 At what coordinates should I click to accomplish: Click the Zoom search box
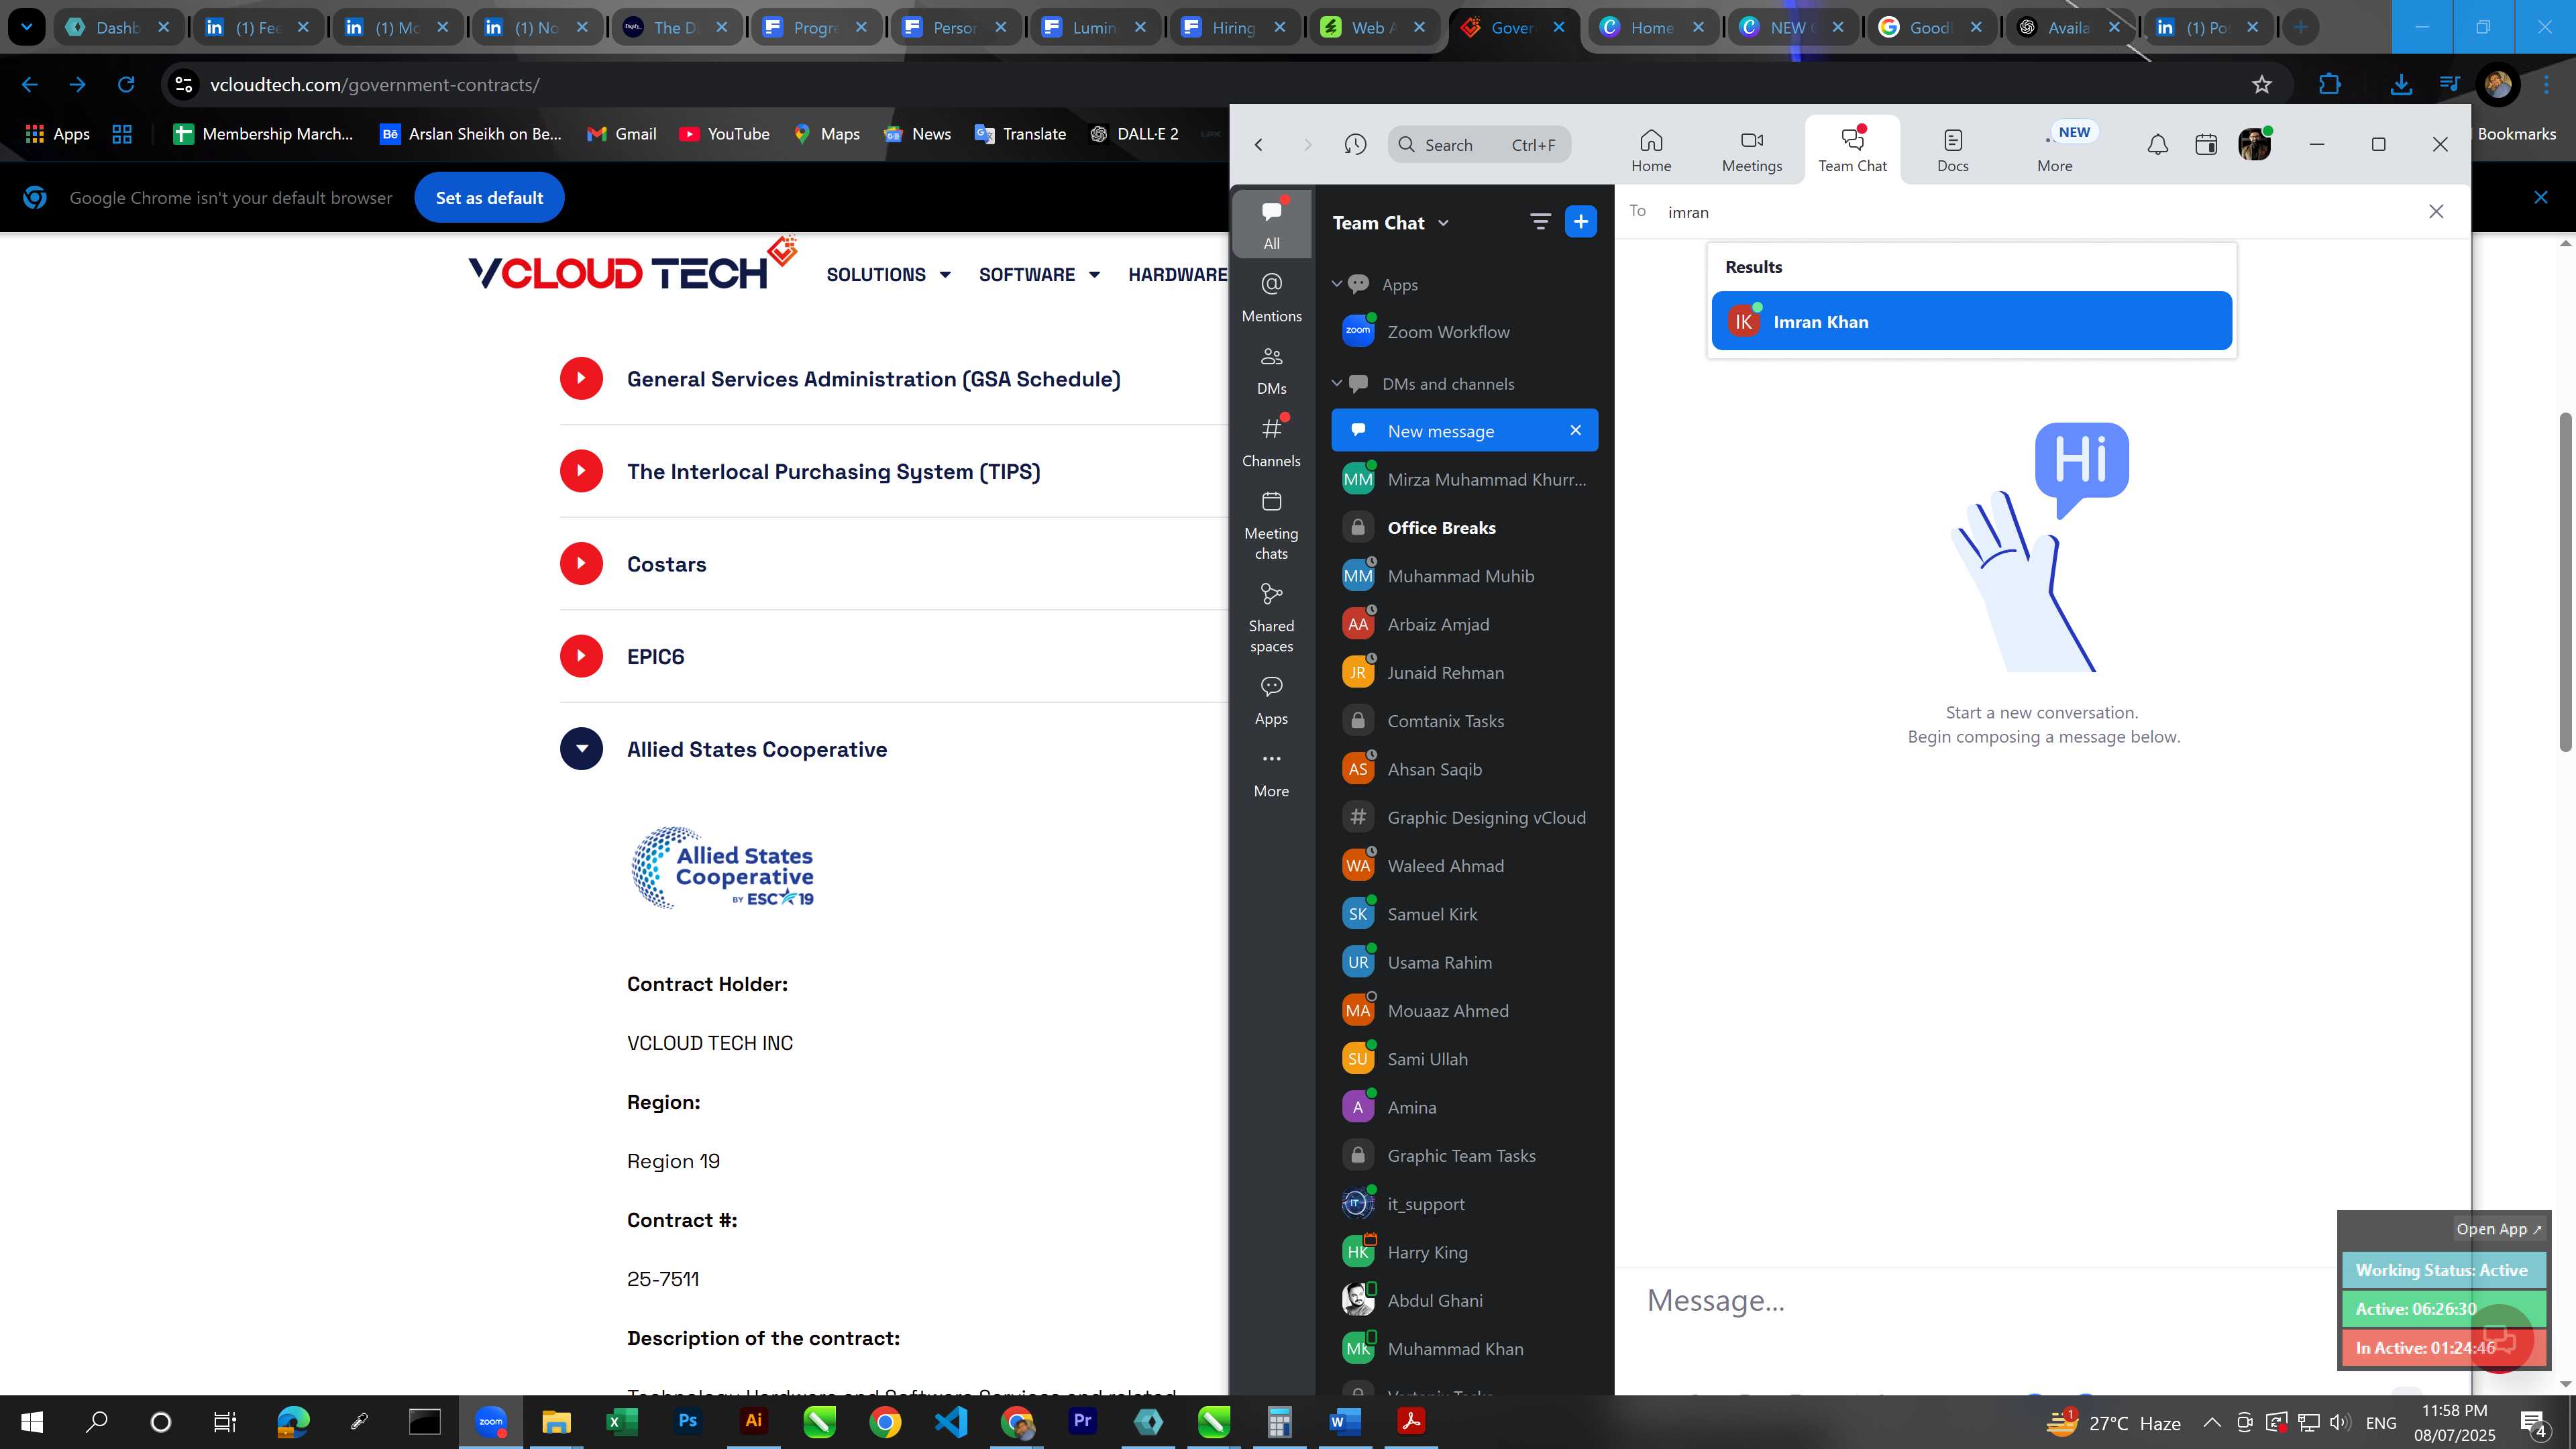(1479, 145)
